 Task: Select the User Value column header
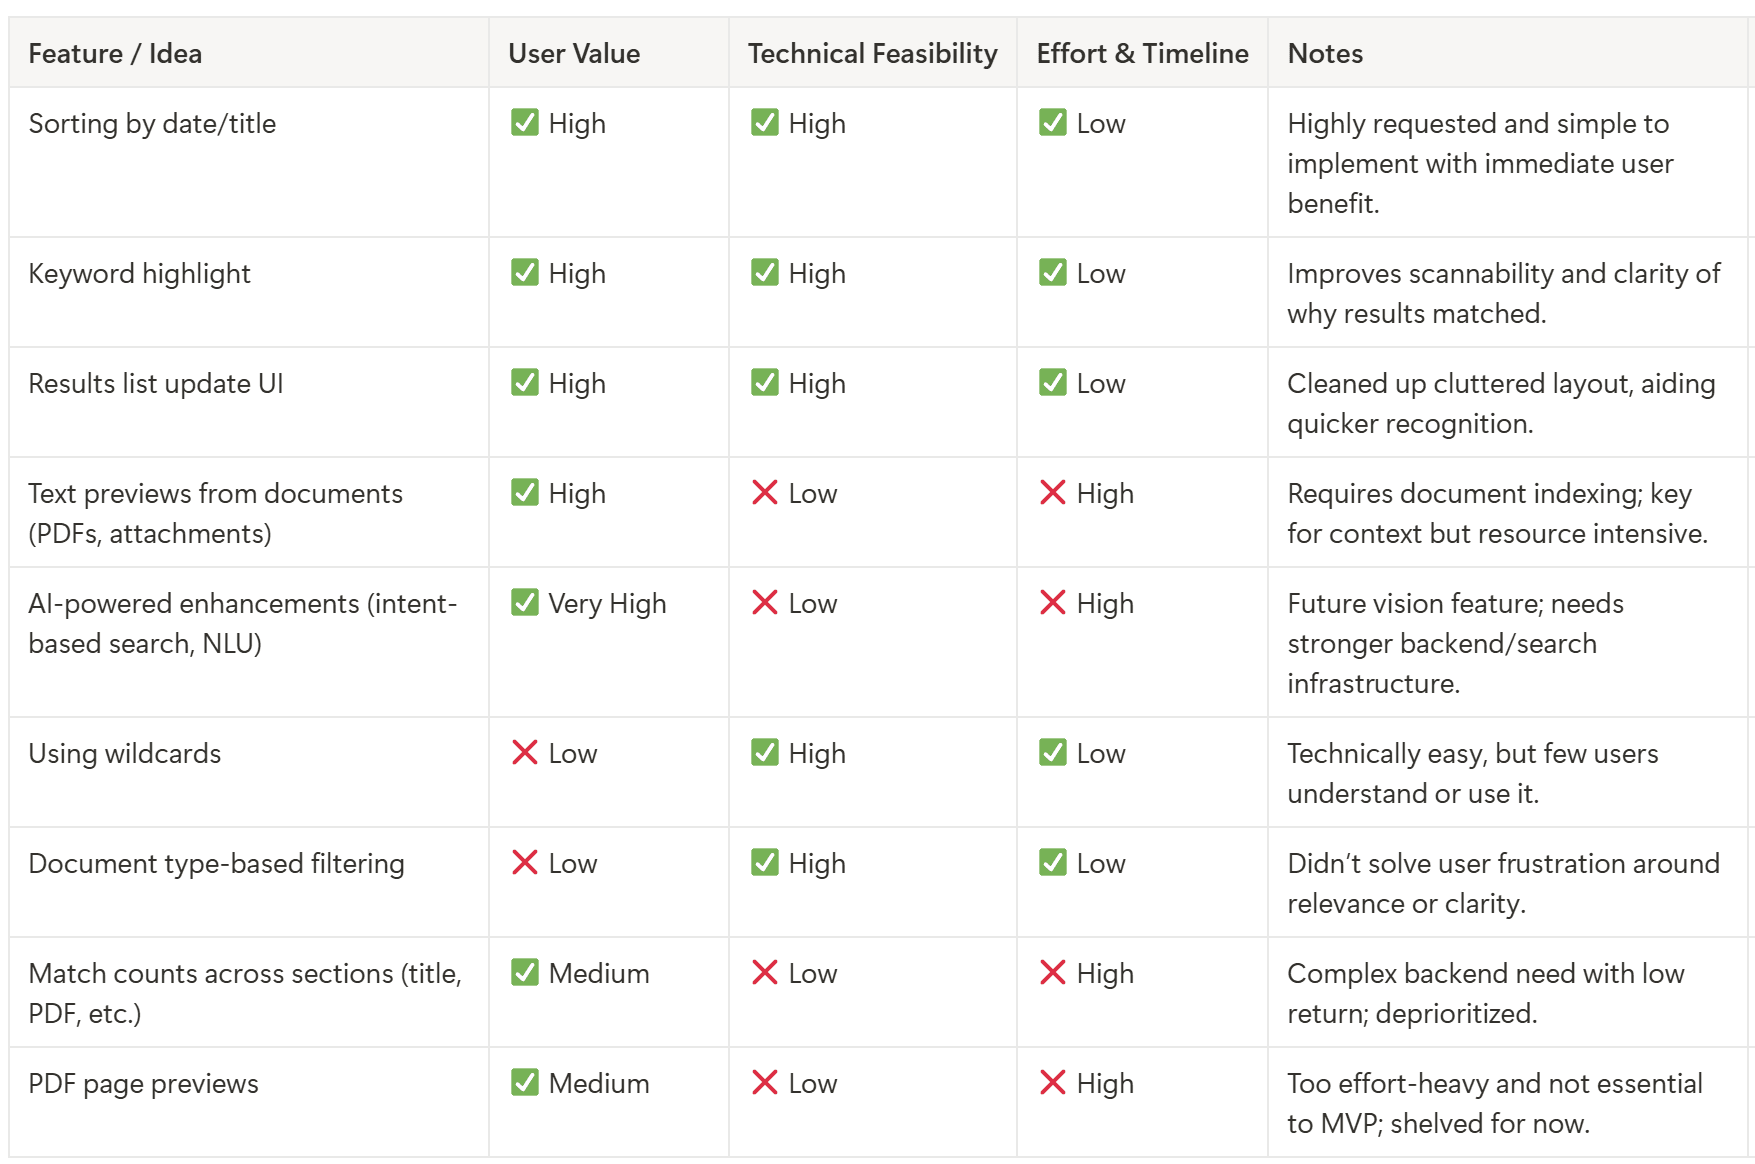609,53
